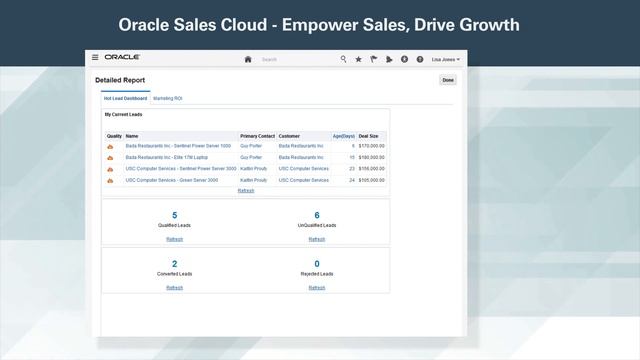Image resolution: width=640 pixels, height=360 pixels.
Task: Click the Primary Contact column header
Action: [258, 136]
